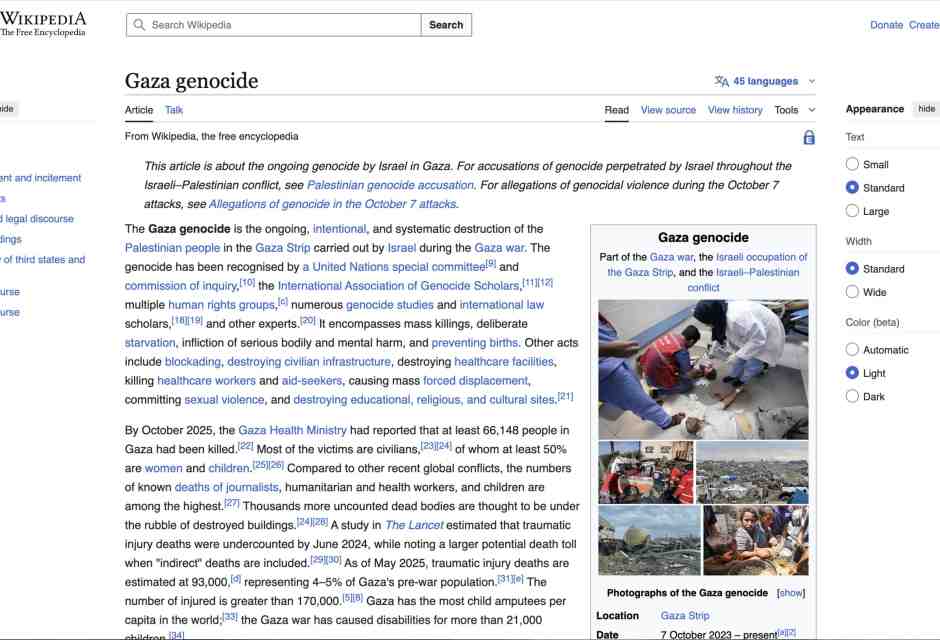Select Light color mode
The height and width of the screenshot is (640, 940).
(852, 373)
